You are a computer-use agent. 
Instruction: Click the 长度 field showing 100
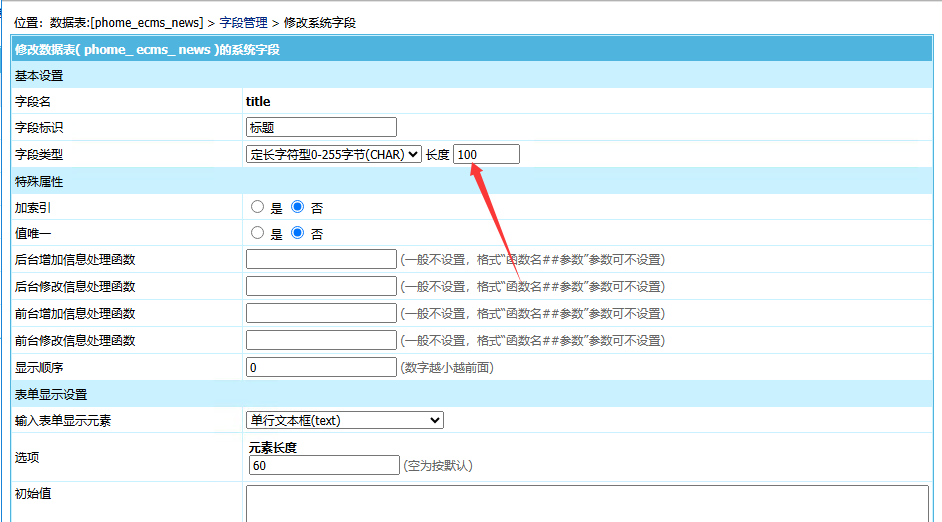pyautogui.click(x=486, y=154)
